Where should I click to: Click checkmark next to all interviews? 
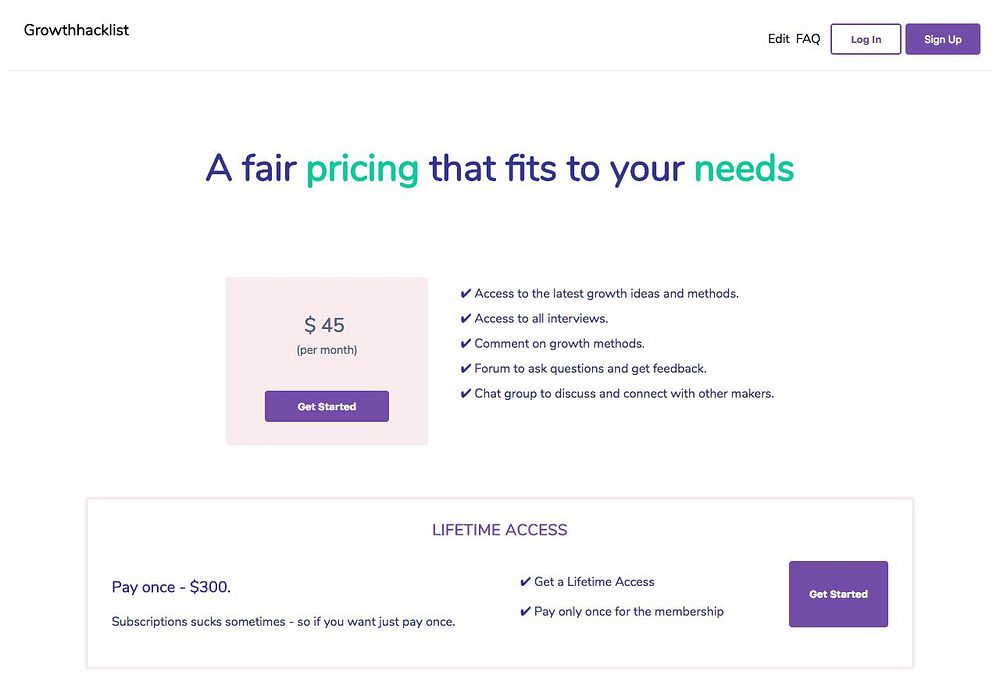tap(466, 319)
